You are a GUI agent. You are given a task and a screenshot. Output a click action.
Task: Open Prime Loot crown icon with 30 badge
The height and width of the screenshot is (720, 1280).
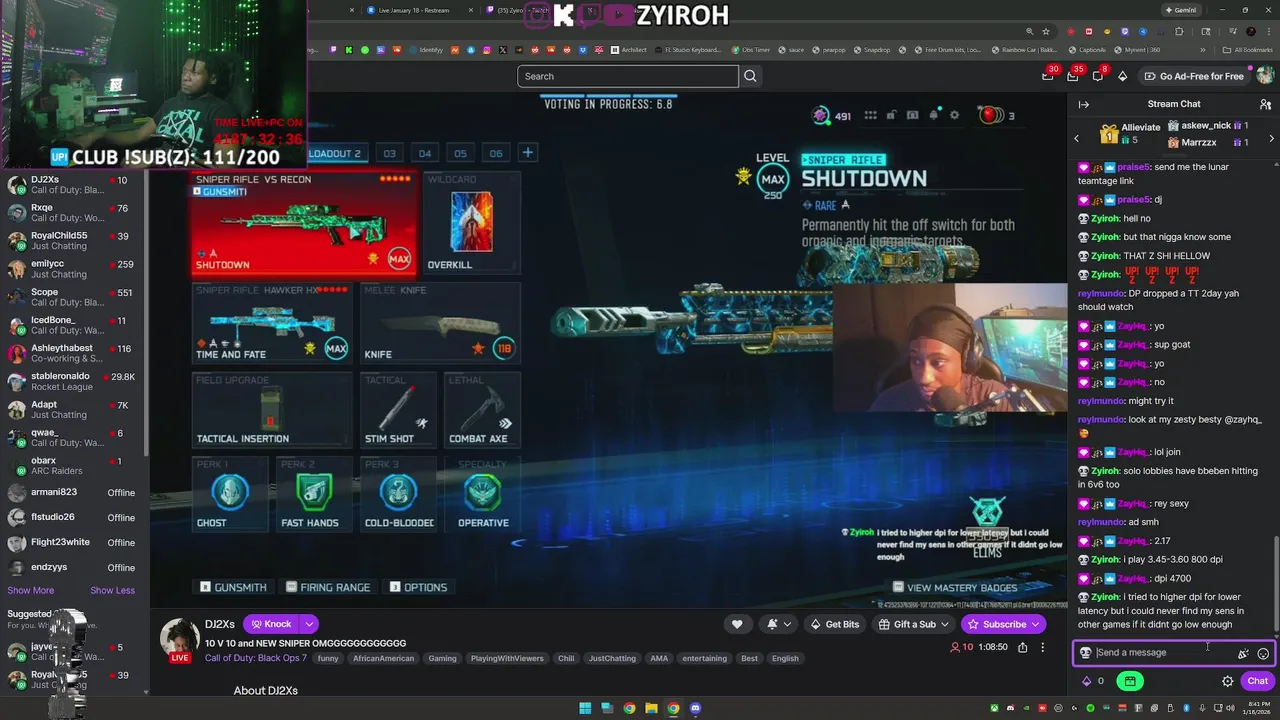[x=1047, y=76]
